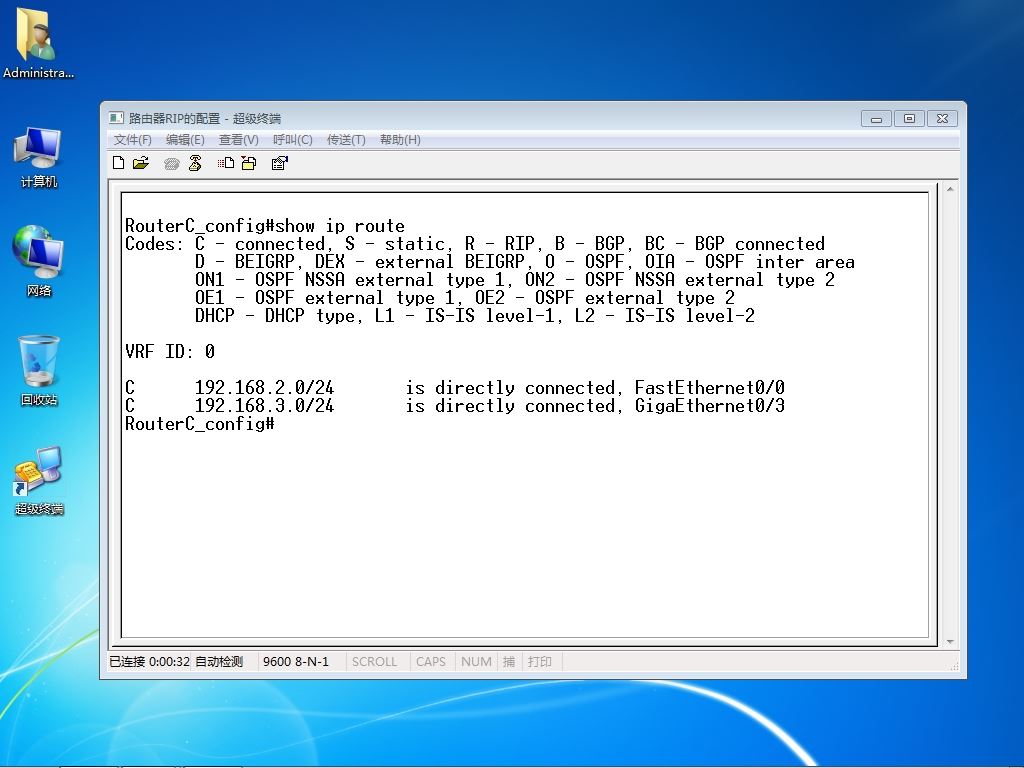Click the 自动检测 status entry

[219, 662]
